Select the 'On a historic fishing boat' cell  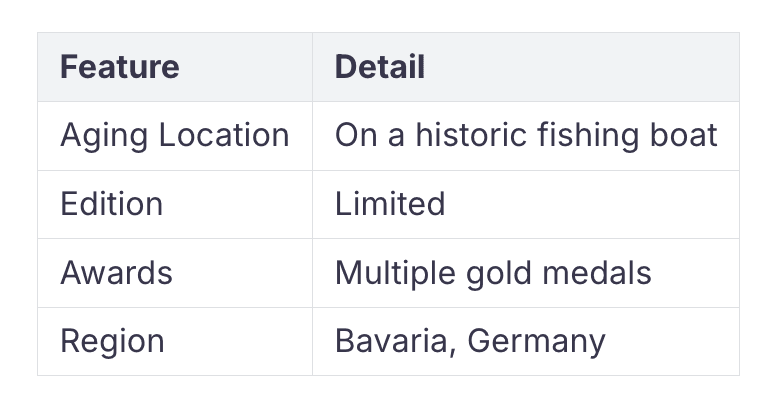(526, 136)
